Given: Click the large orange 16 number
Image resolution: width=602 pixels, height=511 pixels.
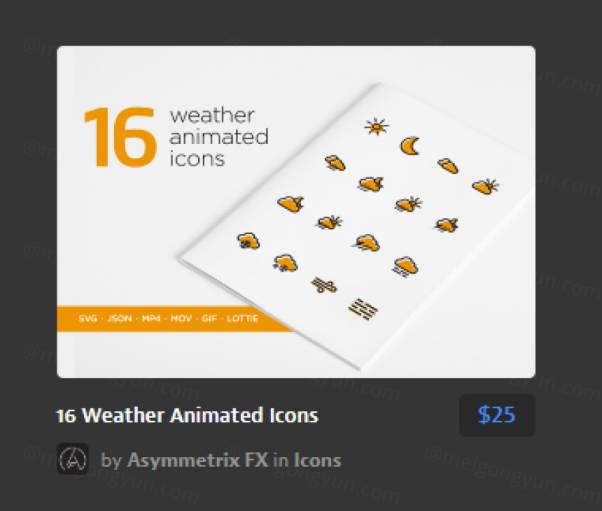Looking at the screenshot, I should coord(120,137).
